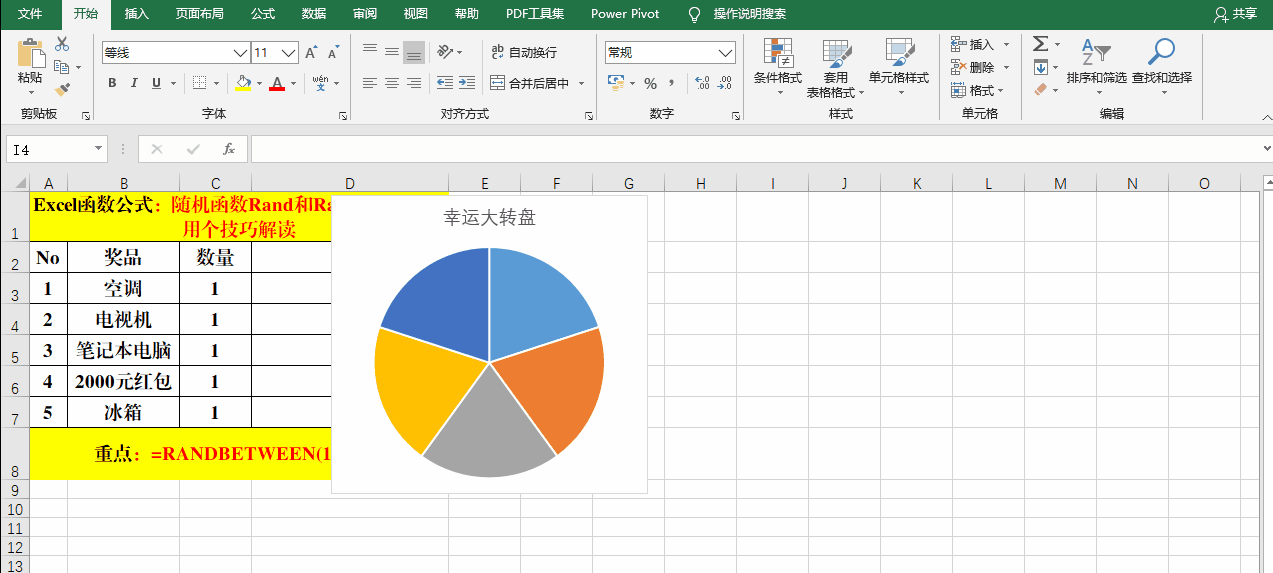This screenshot has height=573, width=1273.
Task: Apply accounting currency number format
Action: pyautogui.click(x=616, y=83)
